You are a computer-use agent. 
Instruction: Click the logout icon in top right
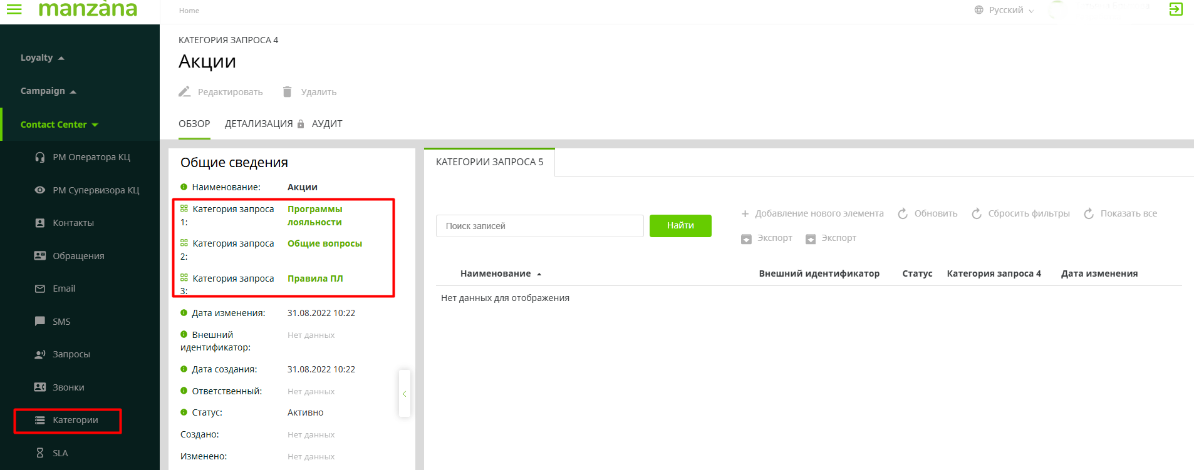pos(1175,9)
